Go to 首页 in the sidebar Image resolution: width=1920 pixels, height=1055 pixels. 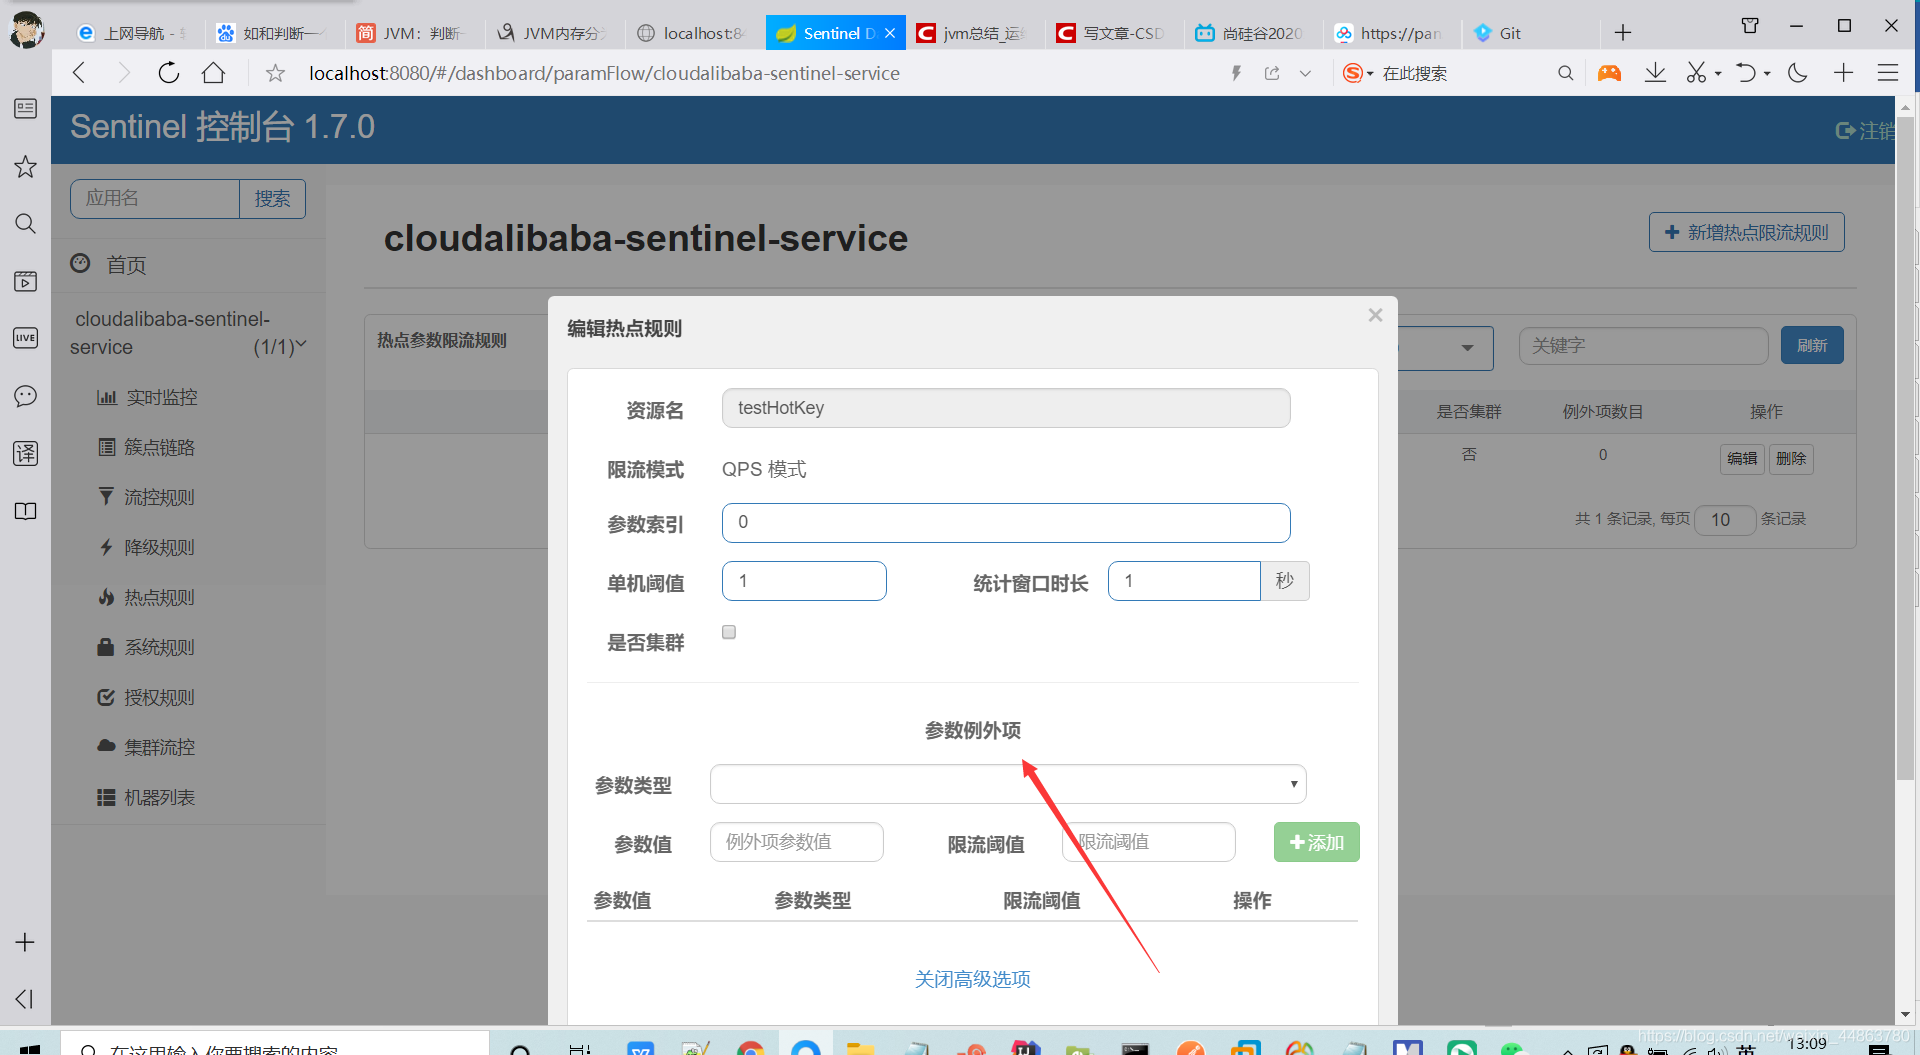[109, 264]
